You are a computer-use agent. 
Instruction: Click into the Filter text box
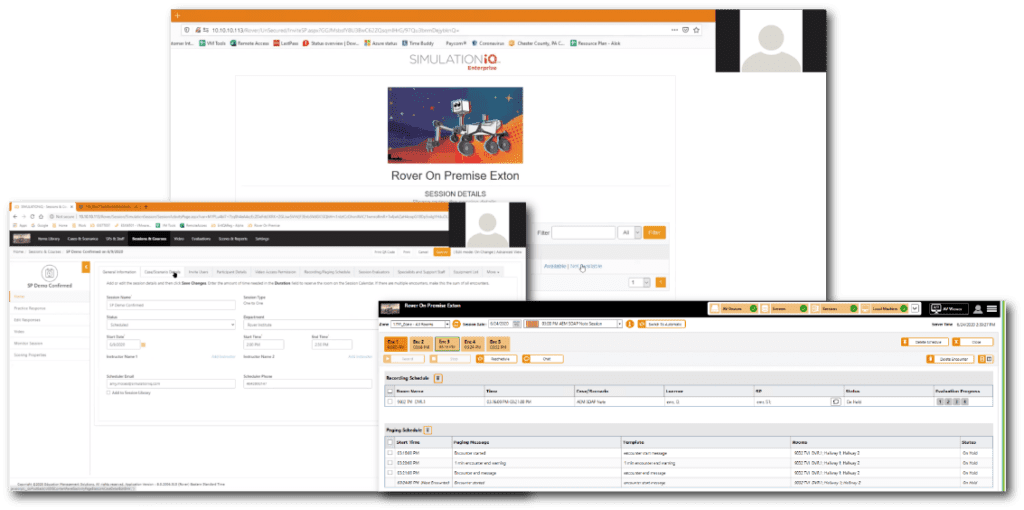coord(583,232)
